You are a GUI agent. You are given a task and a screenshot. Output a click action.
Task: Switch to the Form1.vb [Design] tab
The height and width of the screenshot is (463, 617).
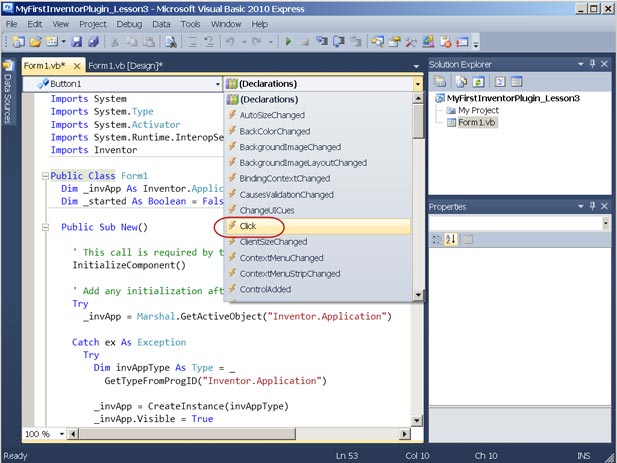pos(125,66)
